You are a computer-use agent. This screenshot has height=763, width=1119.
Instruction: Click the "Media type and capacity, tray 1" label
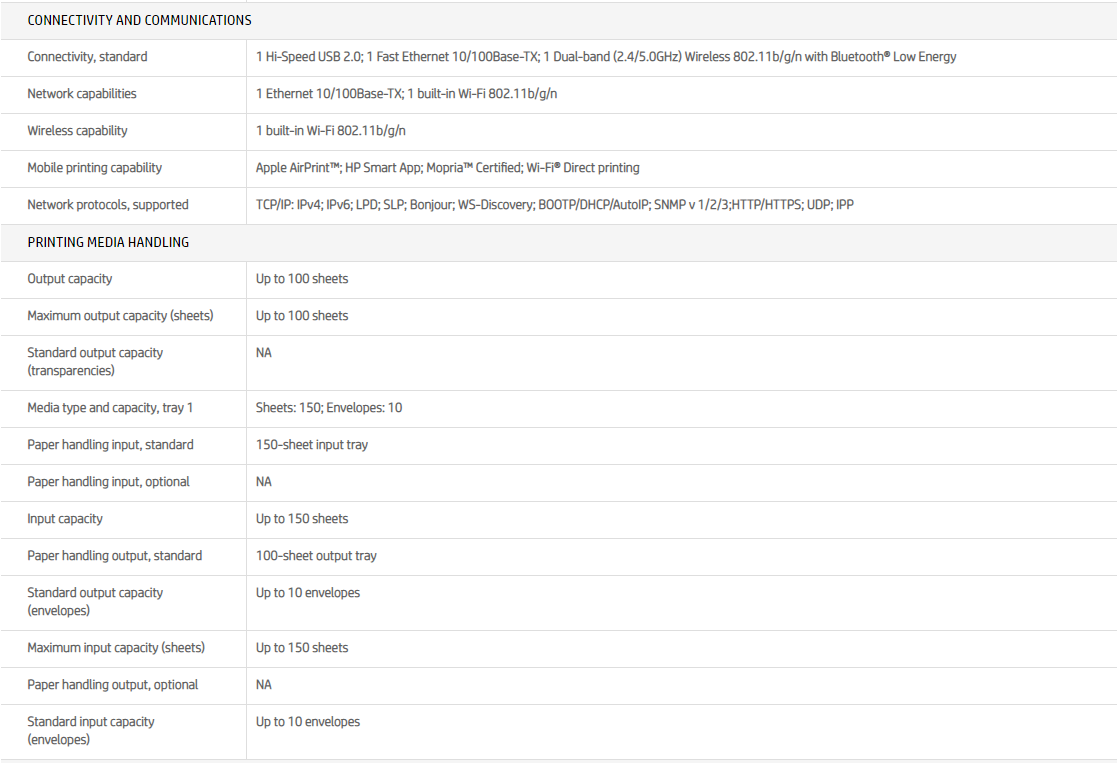point(110,408)
